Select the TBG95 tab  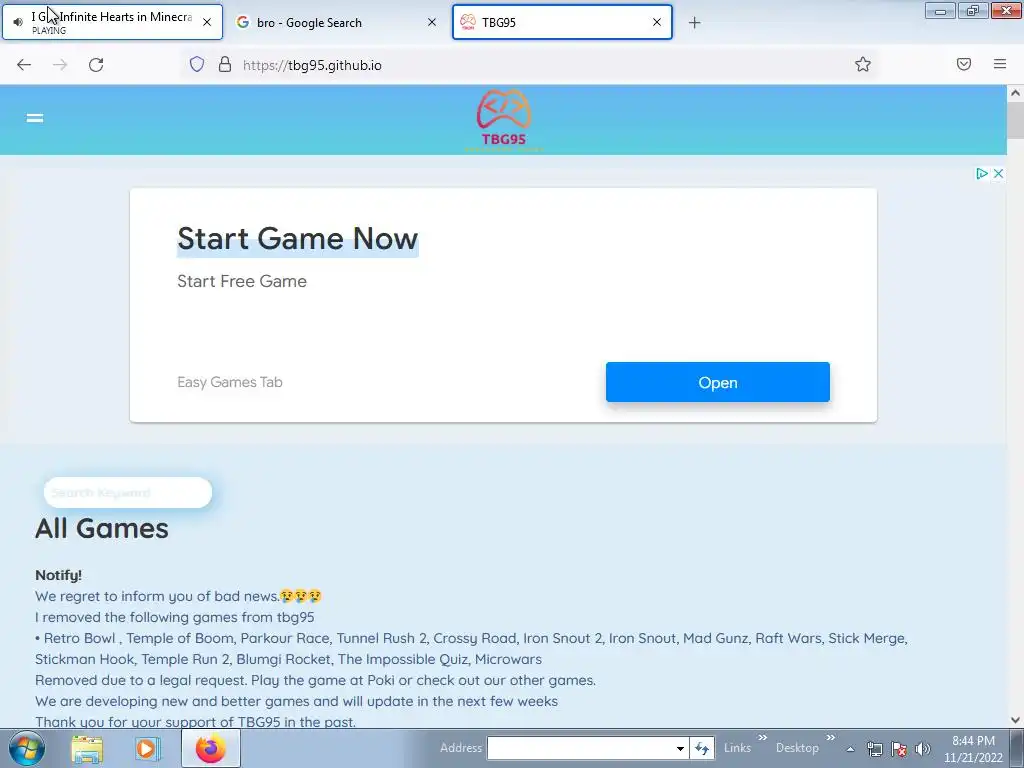[x=562, y=22]
